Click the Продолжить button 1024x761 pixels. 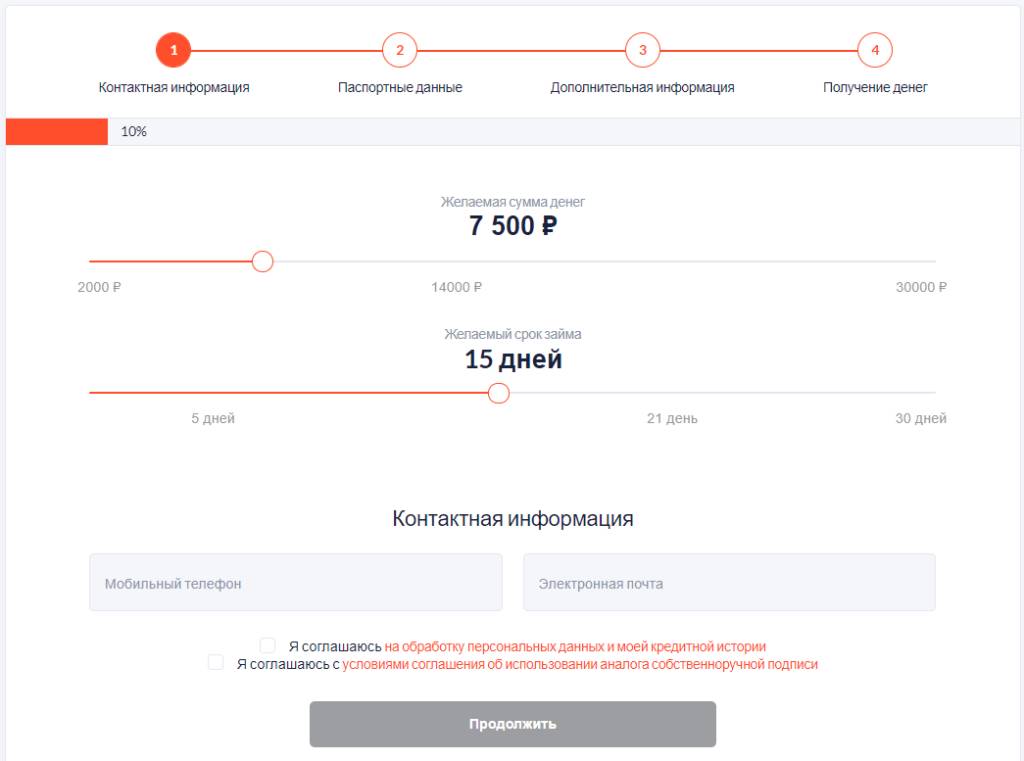pyautogui.click(x=513, y=724)
